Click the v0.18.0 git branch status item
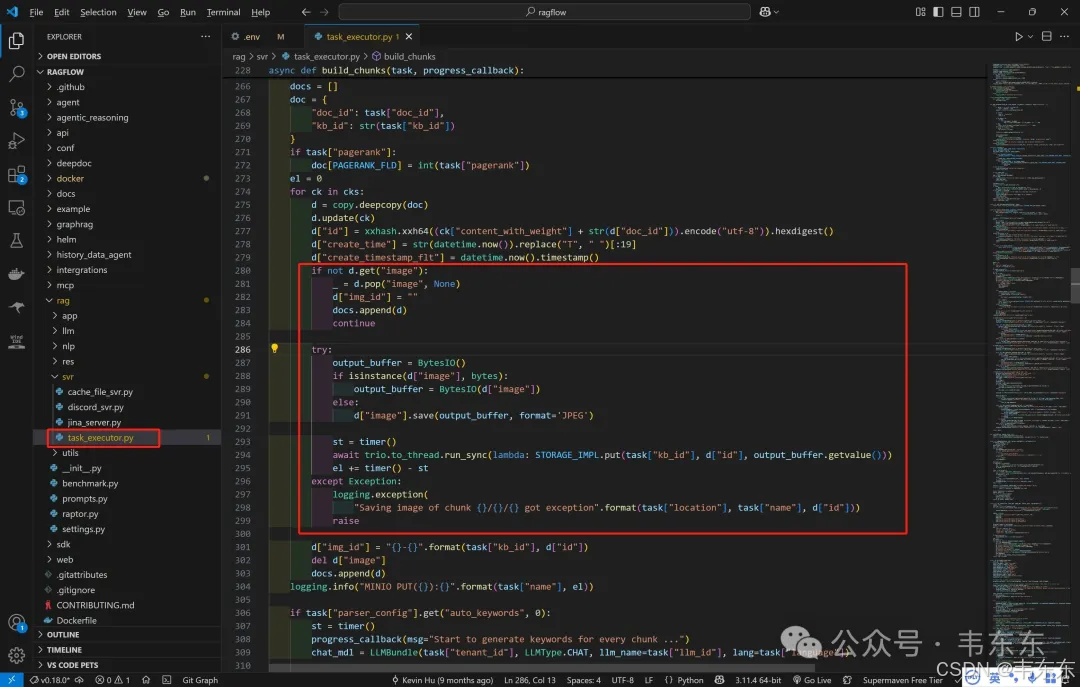 pyautogui.click(x=50, y=680)
